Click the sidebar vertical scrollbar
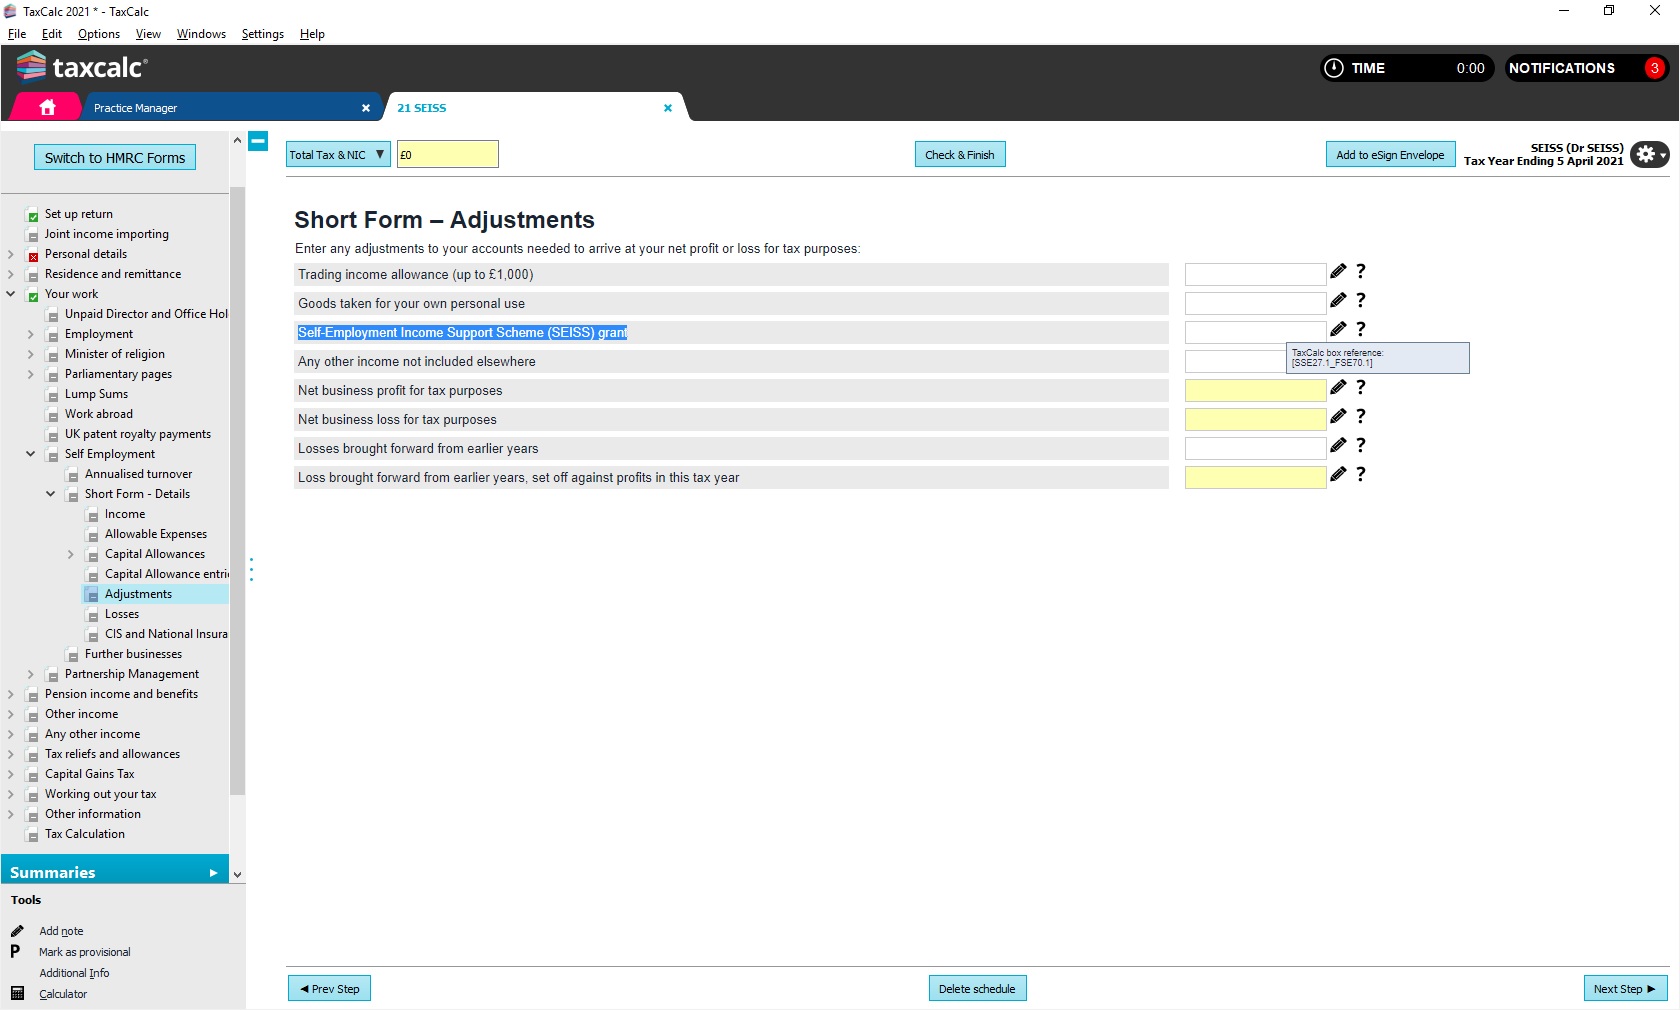This screenshot has width=1680, height=1010. point(237,490)
